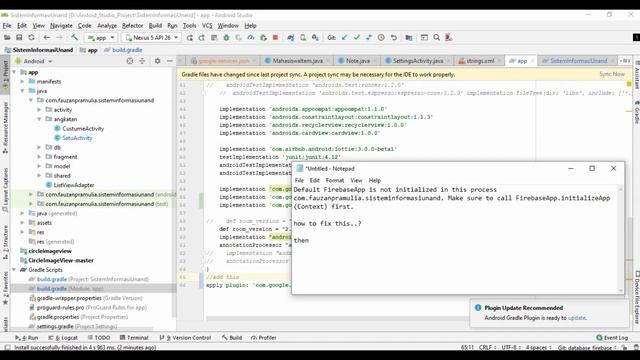Viewport: 640px width, 360px height.
Task: Click the Notepad vertical scrollbar
Action: tap(621, 239)
